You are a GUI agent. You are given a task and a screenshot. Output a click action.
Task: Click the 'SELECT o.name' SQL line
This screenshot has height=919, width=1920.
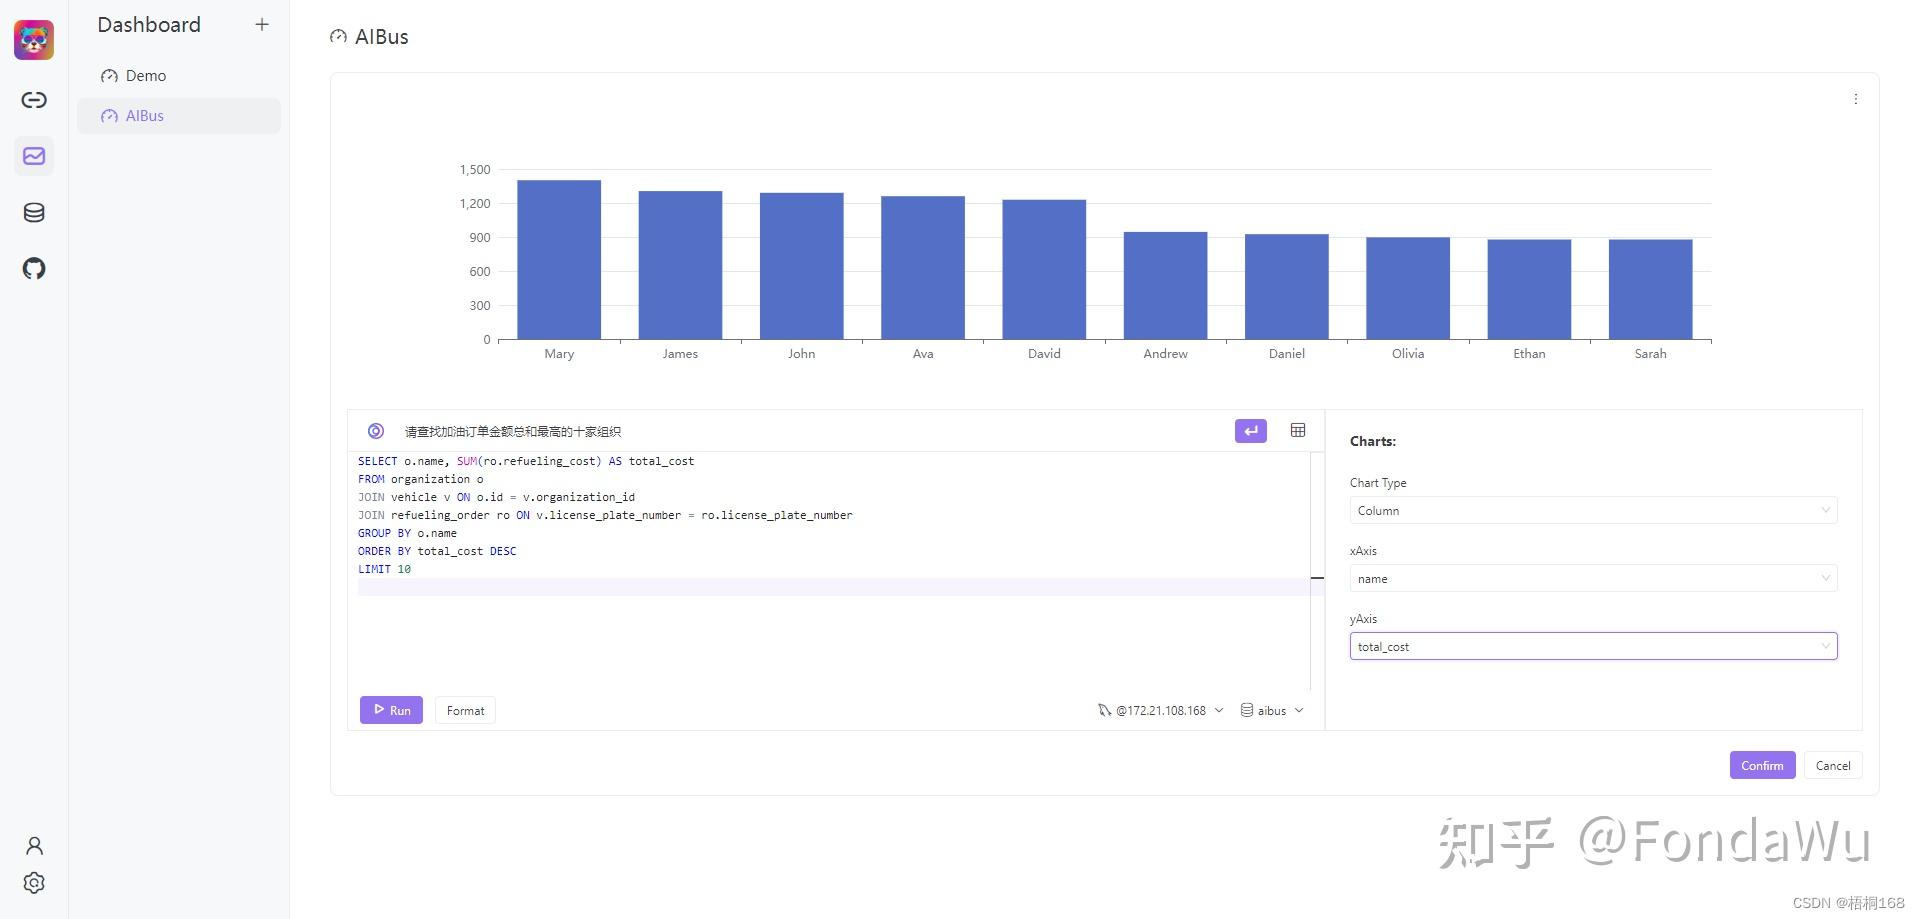[x=526, y=461]
